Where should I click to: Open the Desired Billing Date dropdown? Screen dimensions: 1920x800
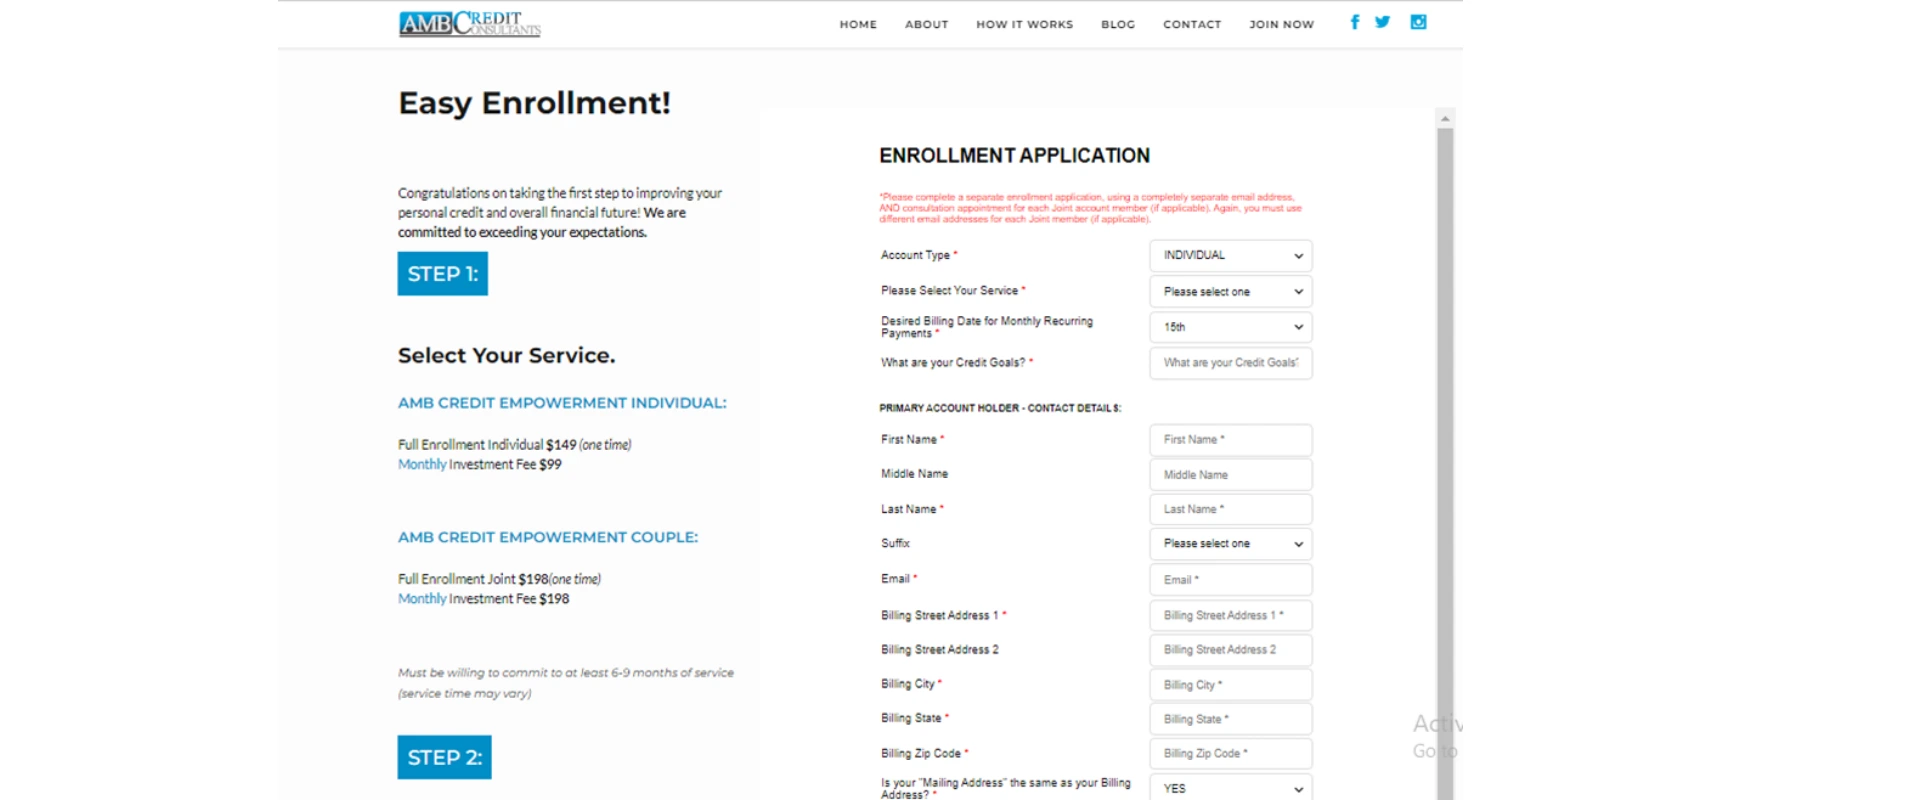pos(1231,327)
